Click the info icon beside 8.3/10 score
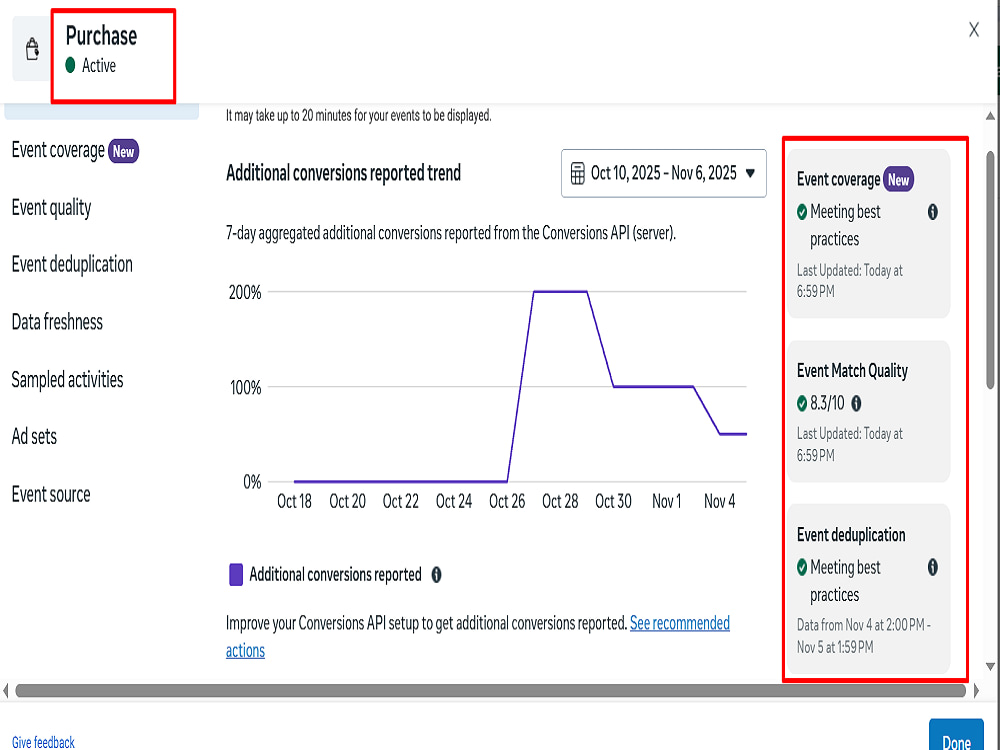Viewport: 1000px width, 750px height. pyautogui.click(x=856, y=403)
